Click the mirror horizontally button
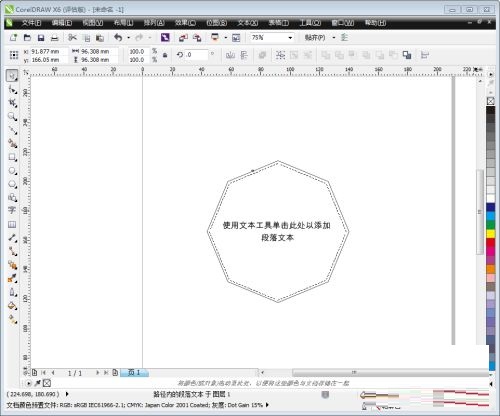Viewport: 500px width, 416px height. coord(230,55)
